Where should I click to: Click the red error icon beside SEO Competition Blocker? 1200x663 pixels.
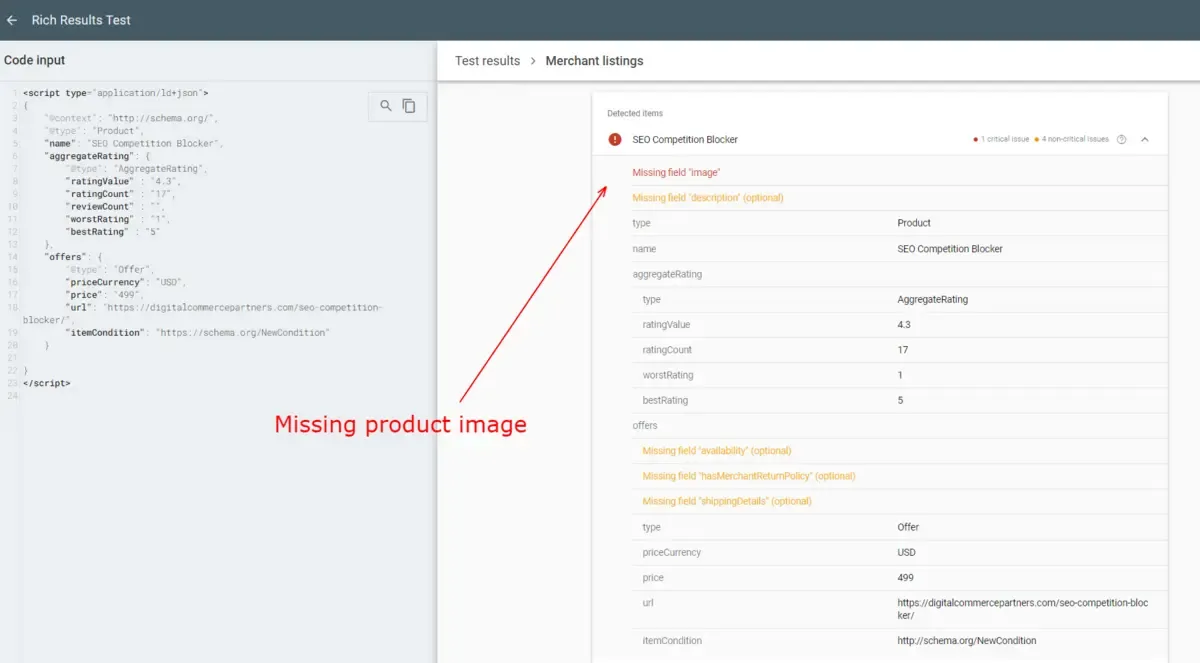615,139
